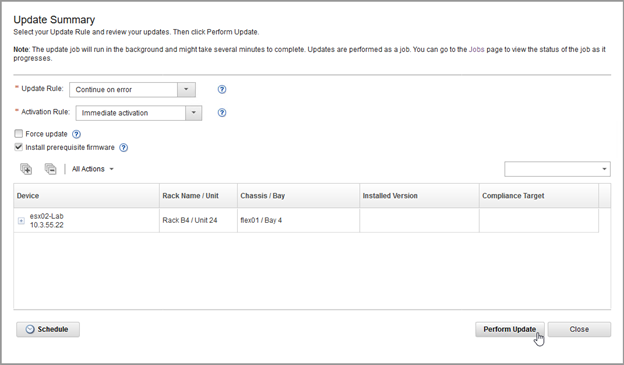Sort by Installed Version column header
This screenshot has width=624, height=365.
click(419, 195)
